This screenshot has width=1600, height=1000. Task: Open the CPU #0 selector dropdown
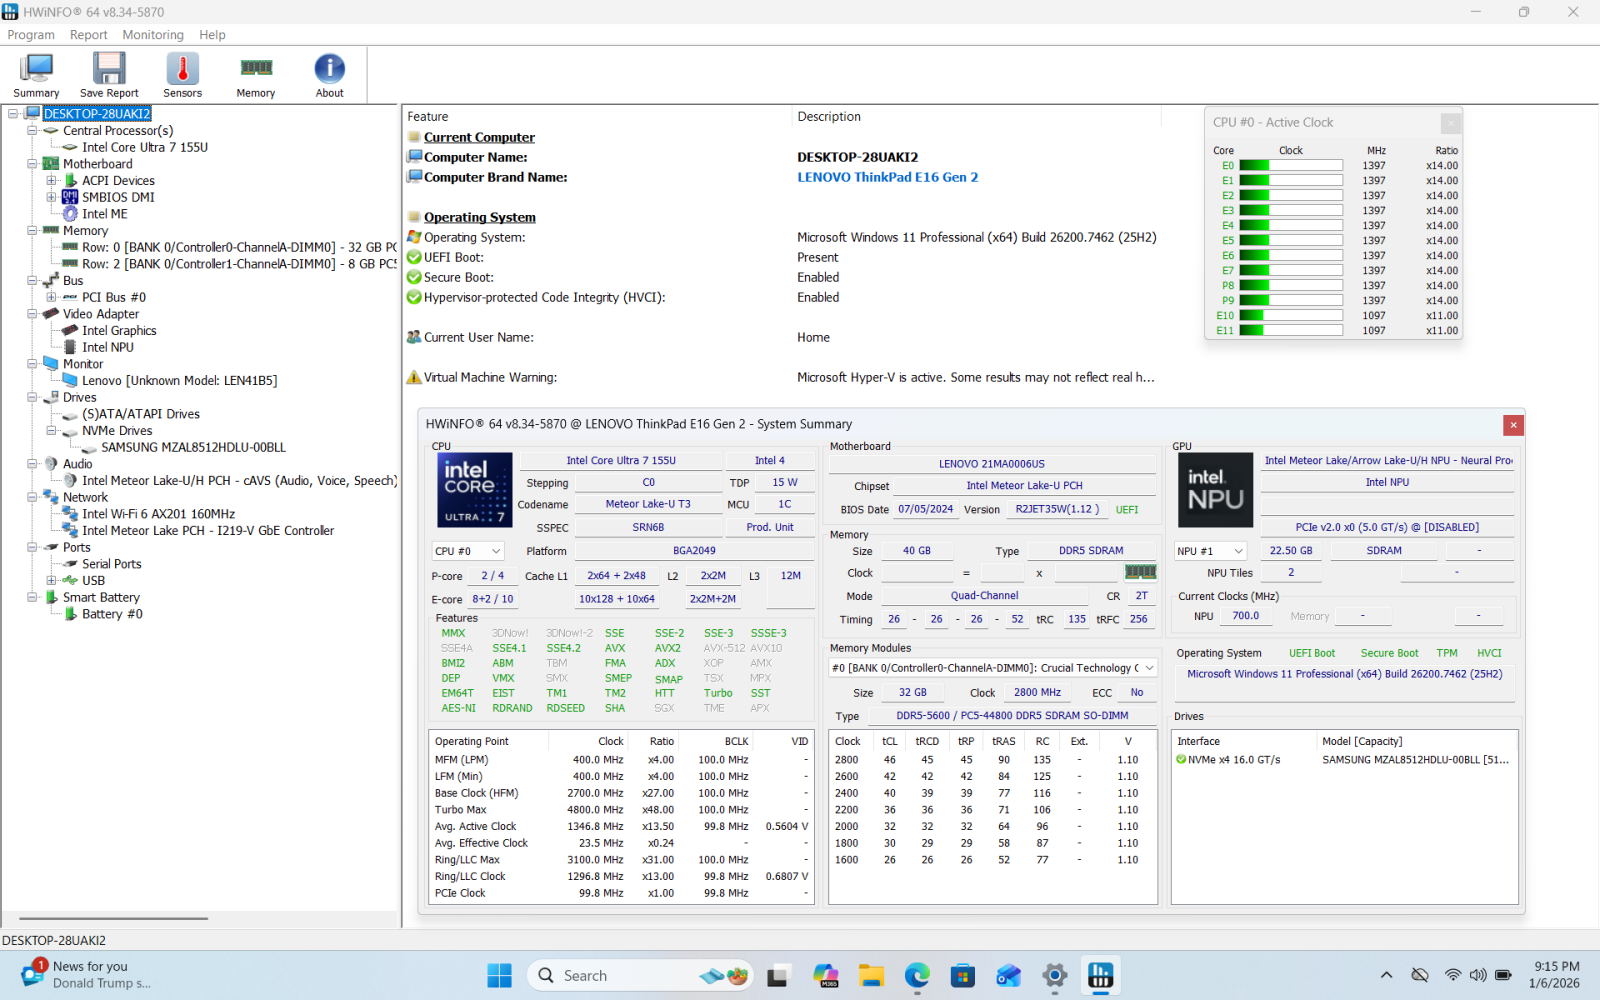(x=467, y=551)
